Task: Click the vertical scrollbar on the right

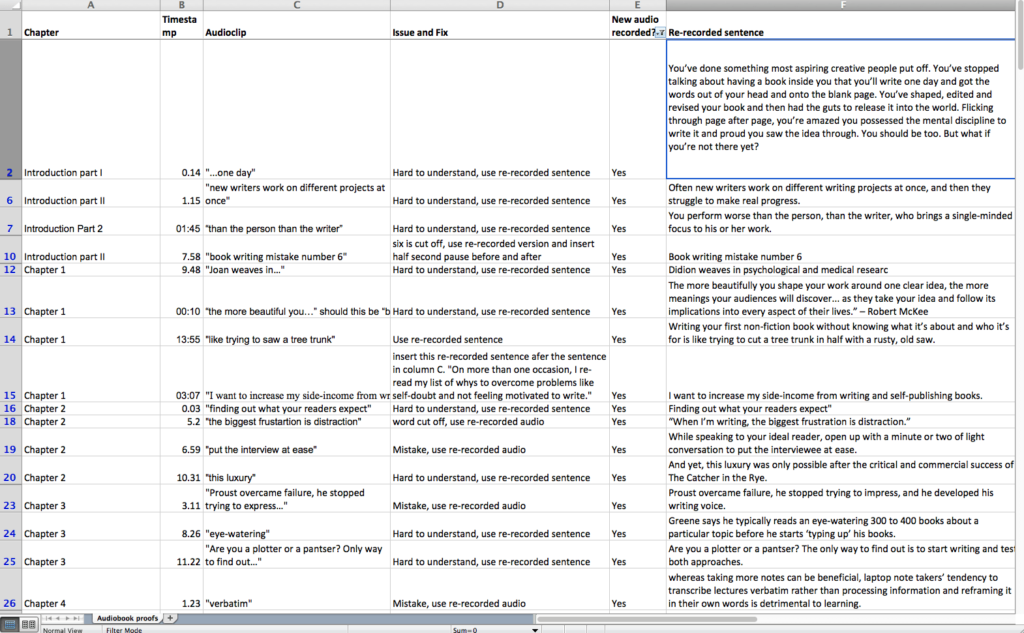Action: tap(1018, 300)
